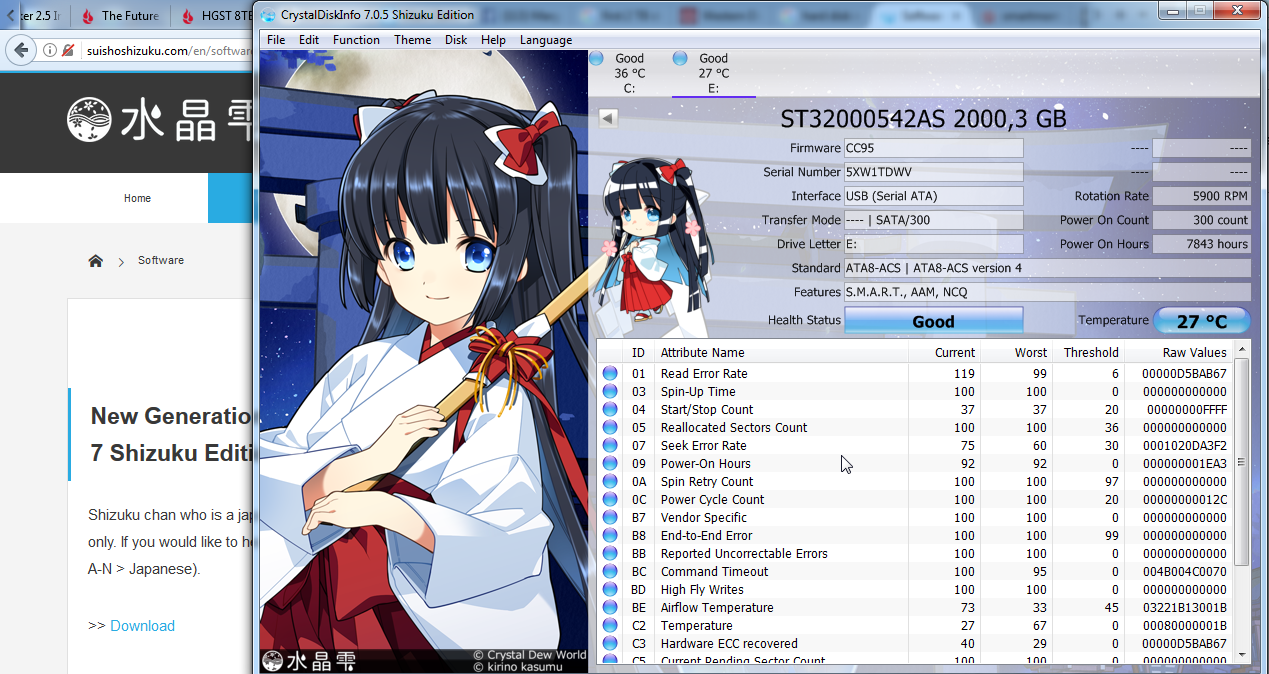The image size is (1269, 674).
Task: Click the Crystal Dew World site logo
Action: pyautogui.click(x=159, y=120)
